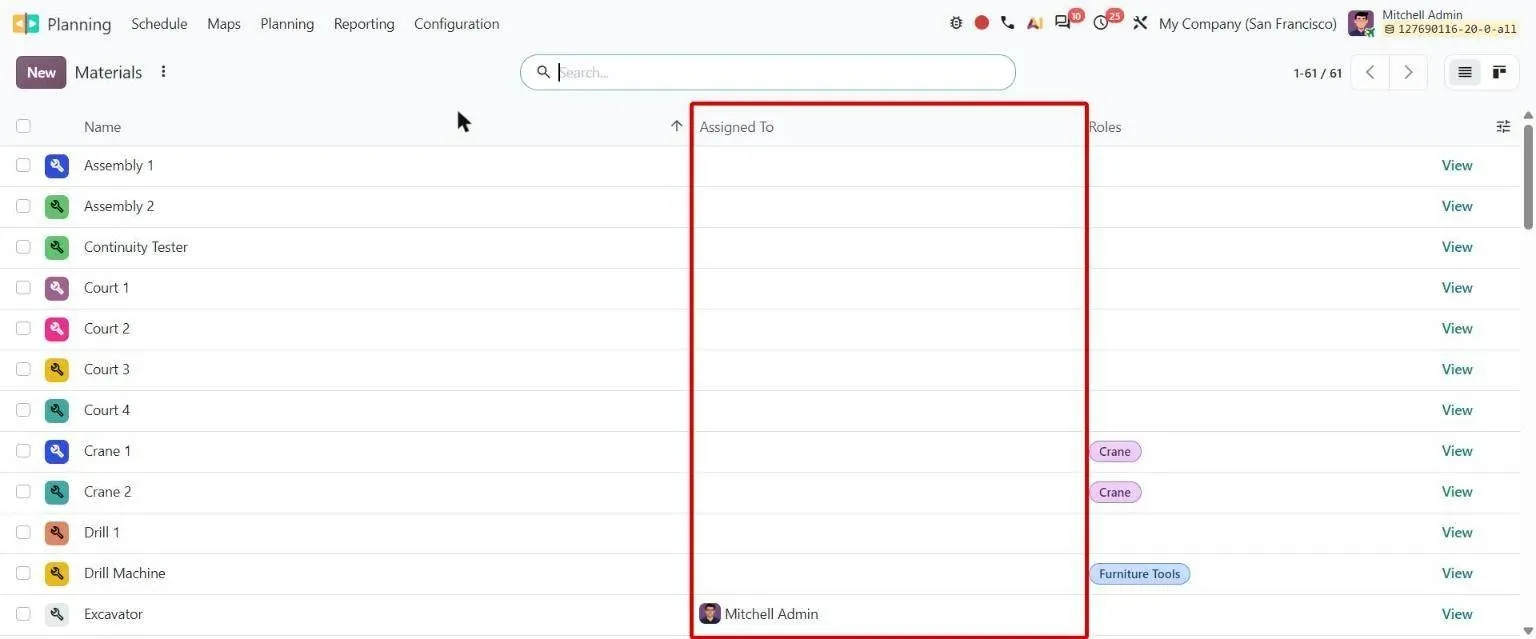Open the Maps menu

(x=224, y=23)
